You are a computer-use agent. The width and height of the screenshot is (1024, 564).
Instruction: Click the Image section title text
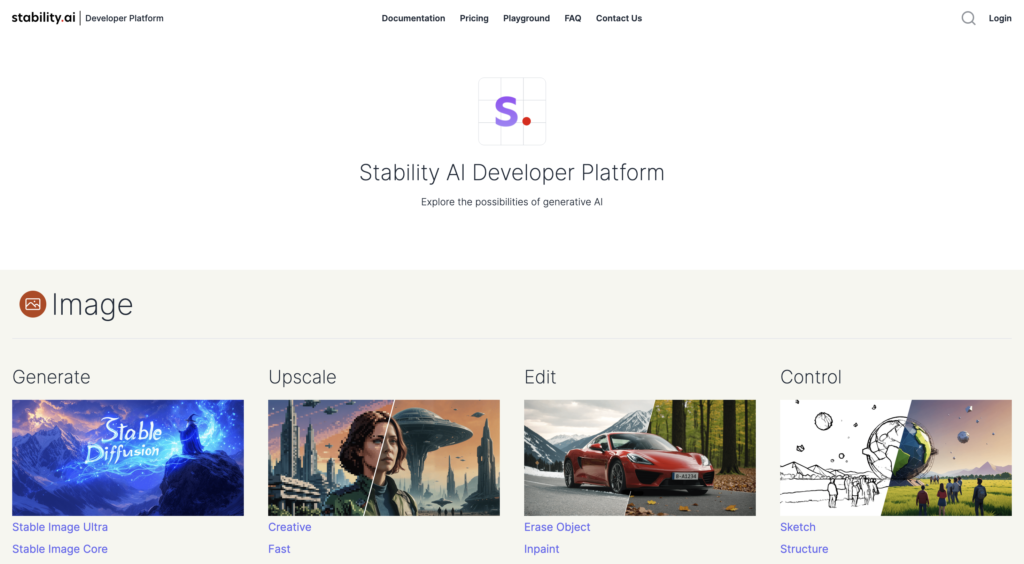tap(92, 305)
